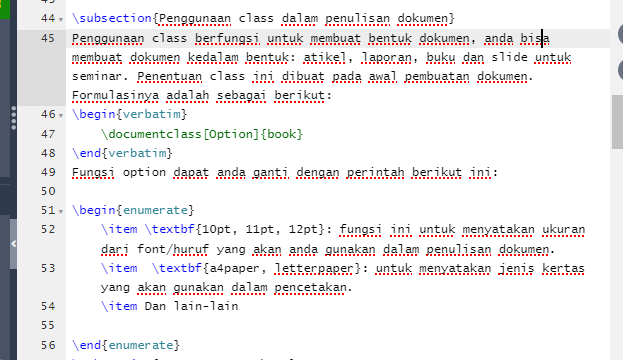Click the 'letterpaper' word on line 53
Viewport: 623px width, 360px height.
coord(314,268)
